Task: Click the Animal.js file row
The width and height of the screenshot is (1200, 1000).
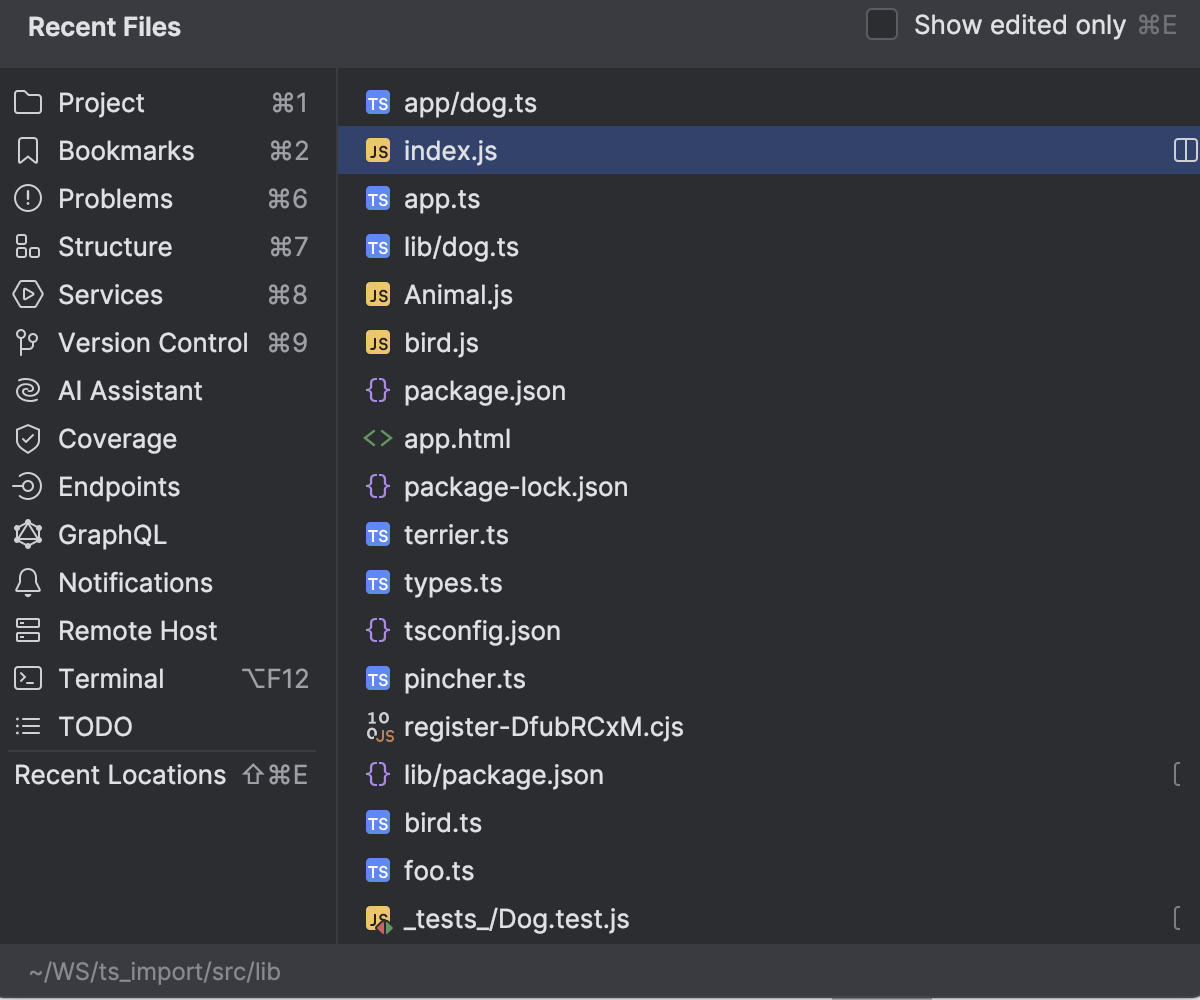Action: pos(457,294)
